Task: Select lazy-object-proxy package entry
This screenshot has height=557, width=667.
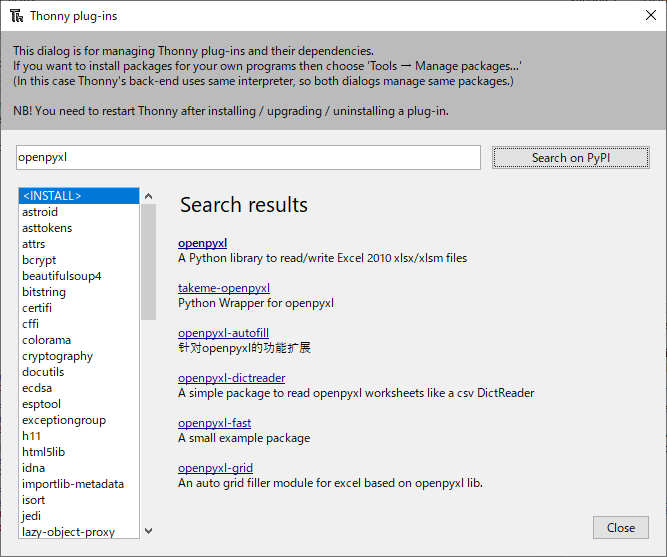Action: pyautogui.click(x=68, y=532)
